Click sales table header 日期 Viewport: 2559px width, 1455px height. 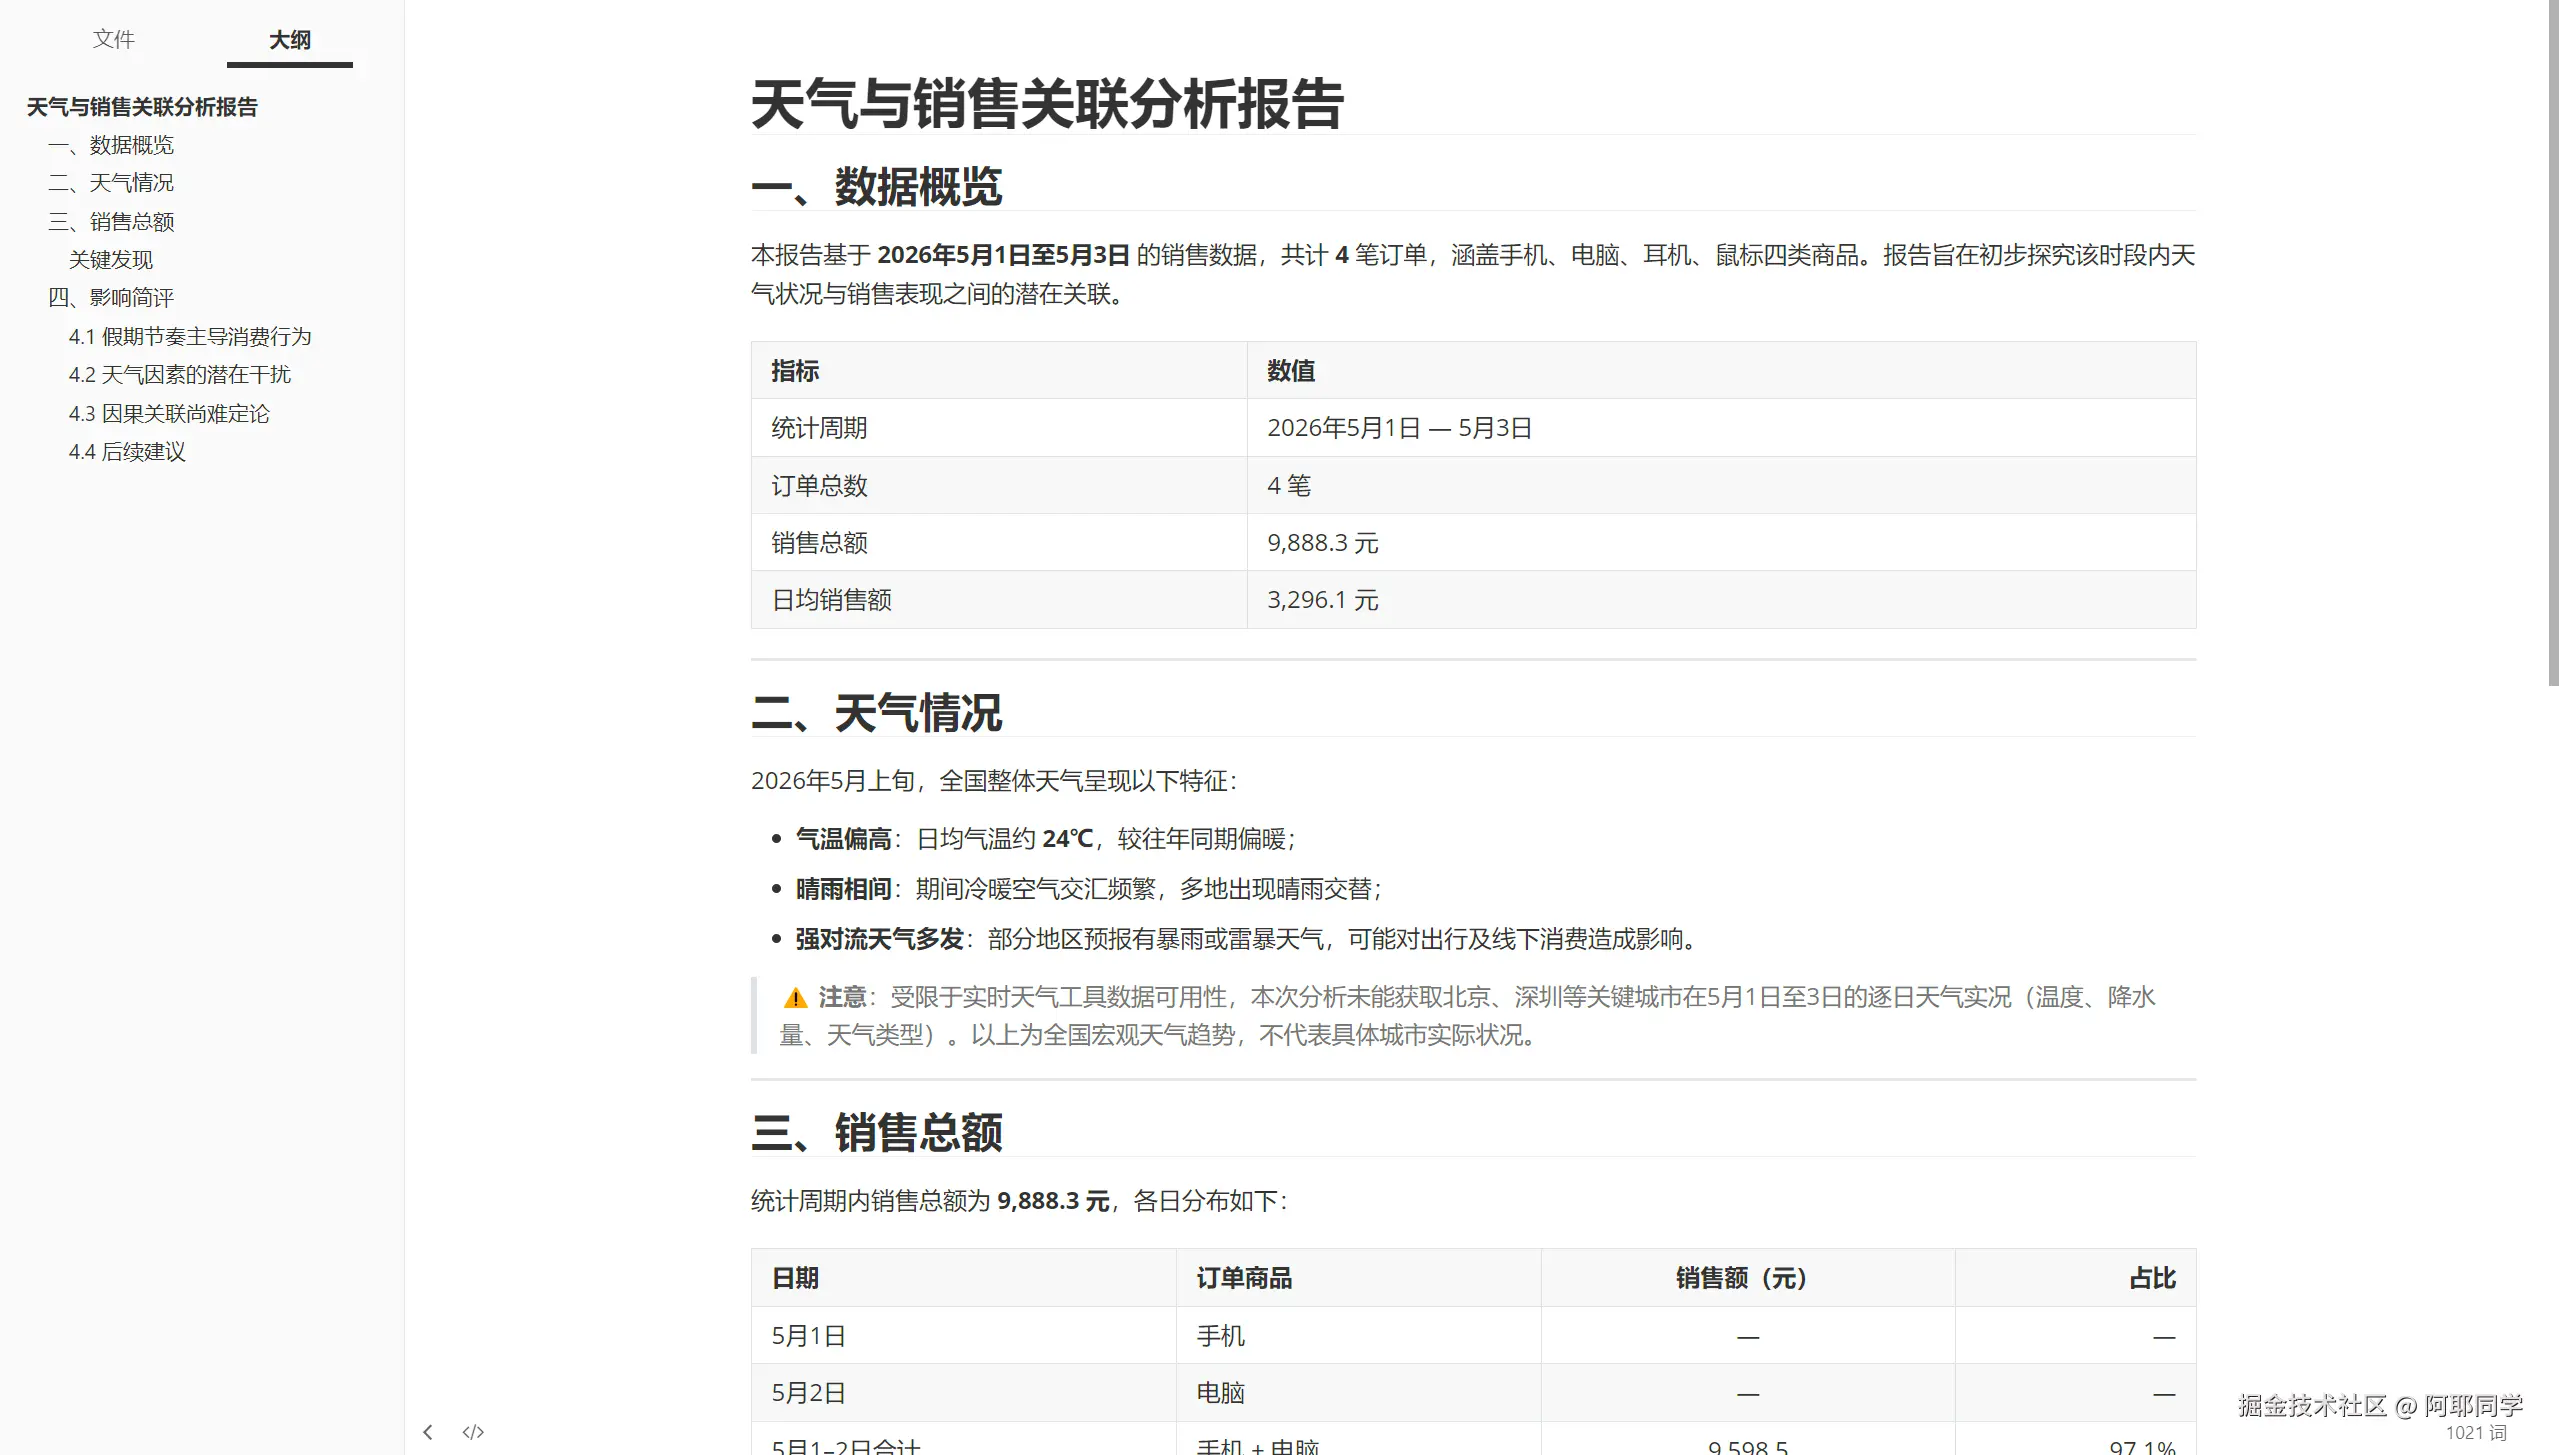964,1278
